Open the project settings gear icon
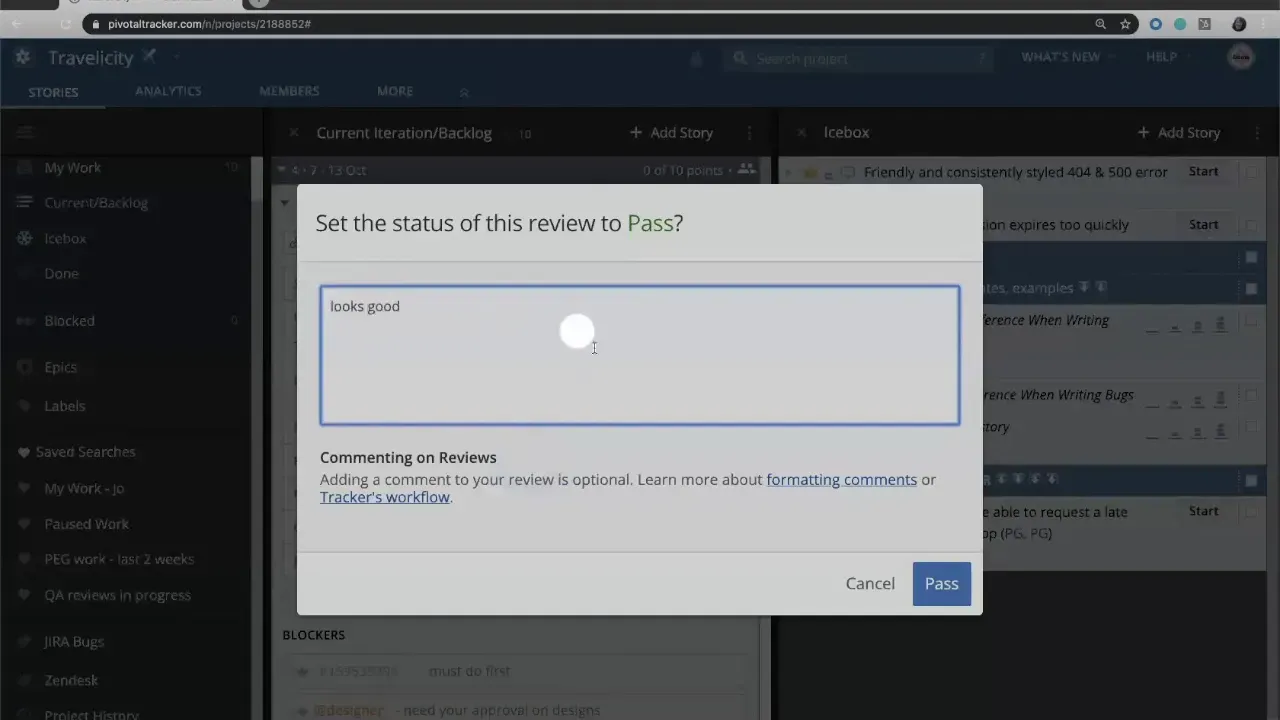1280x720 pixels. click(x=22, y=57)
